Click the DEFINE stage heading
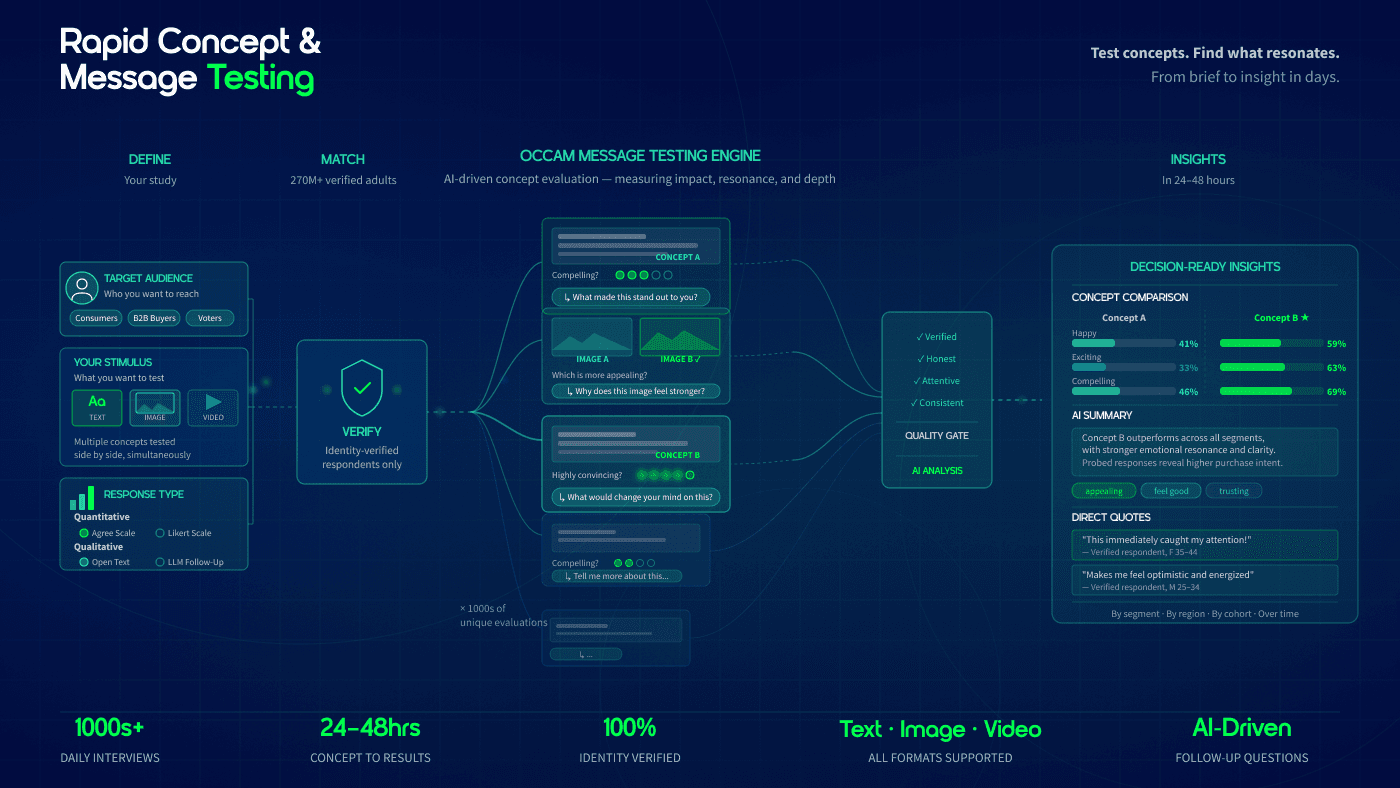The height and width of the screenshot is (788, 1400). click(x=150, y=159)
